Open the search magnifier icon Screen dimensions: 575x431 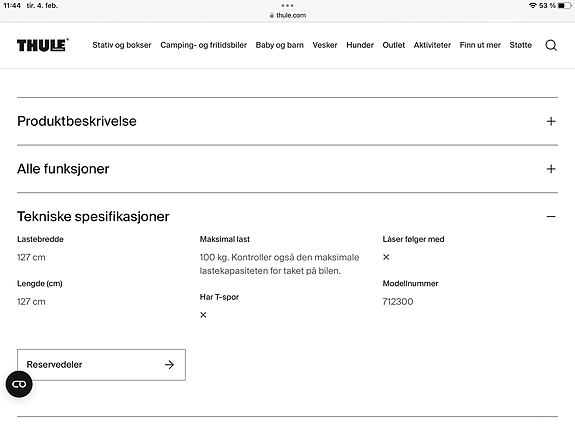(x=551, y=45)
